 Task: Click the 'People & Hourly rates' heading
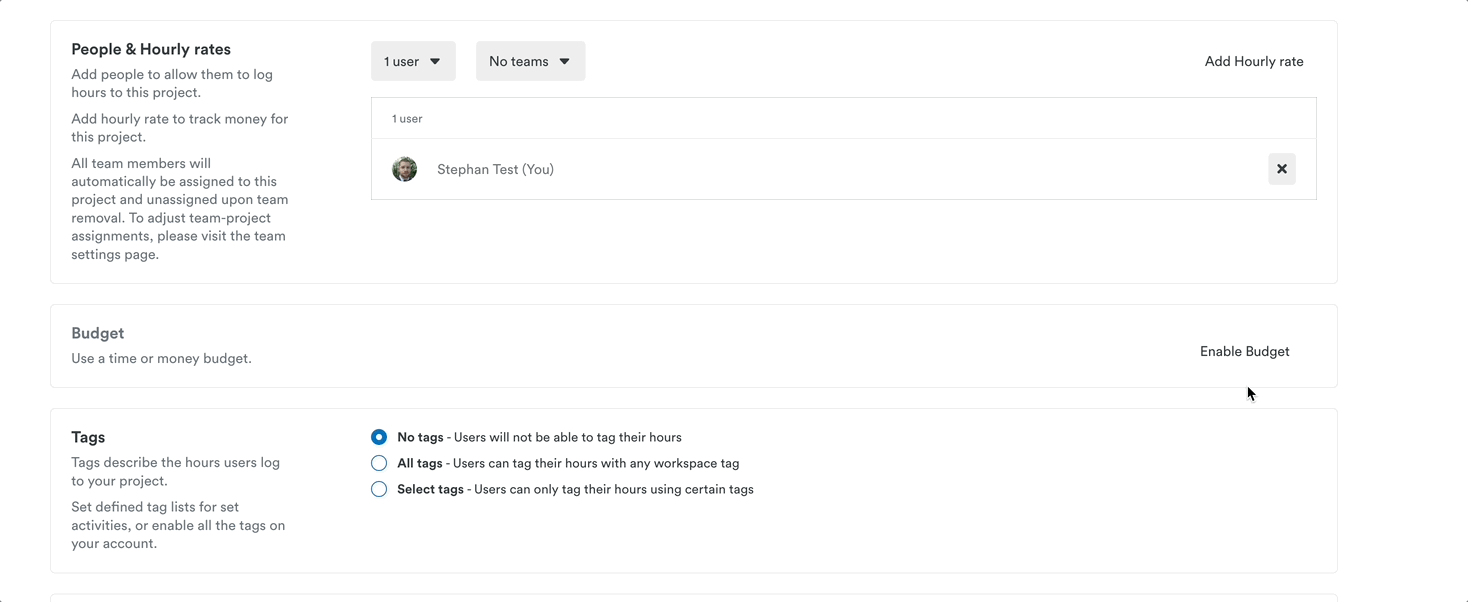click(x=151, y=49)
